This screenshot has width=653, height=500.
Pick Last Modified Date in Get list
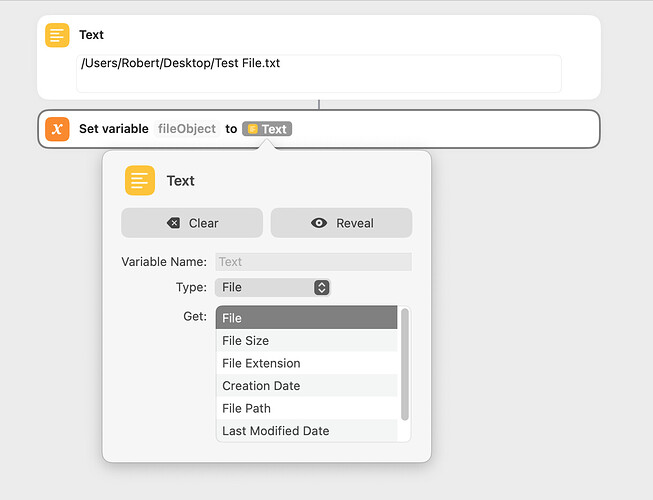click(x=307, y=430)
